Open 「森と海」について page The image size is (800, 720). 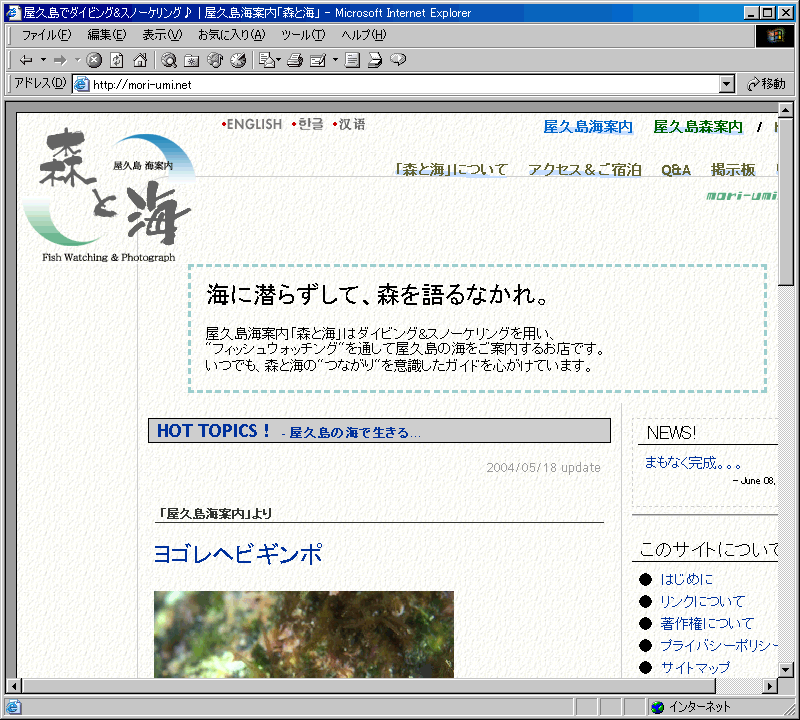pyautogui.click(x=452, y=169)
